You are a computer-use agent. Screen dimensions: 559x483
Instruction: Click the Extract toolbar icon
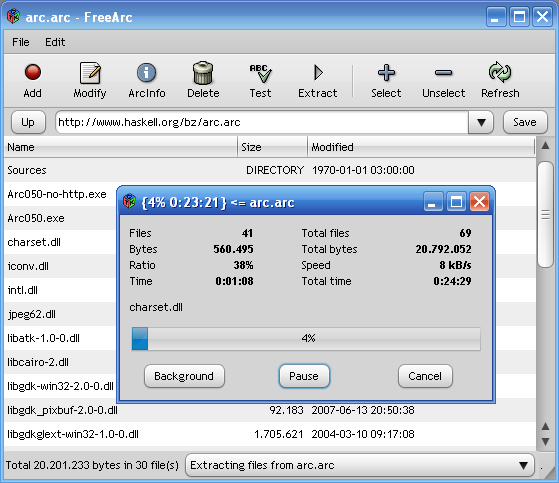[318, 73]
